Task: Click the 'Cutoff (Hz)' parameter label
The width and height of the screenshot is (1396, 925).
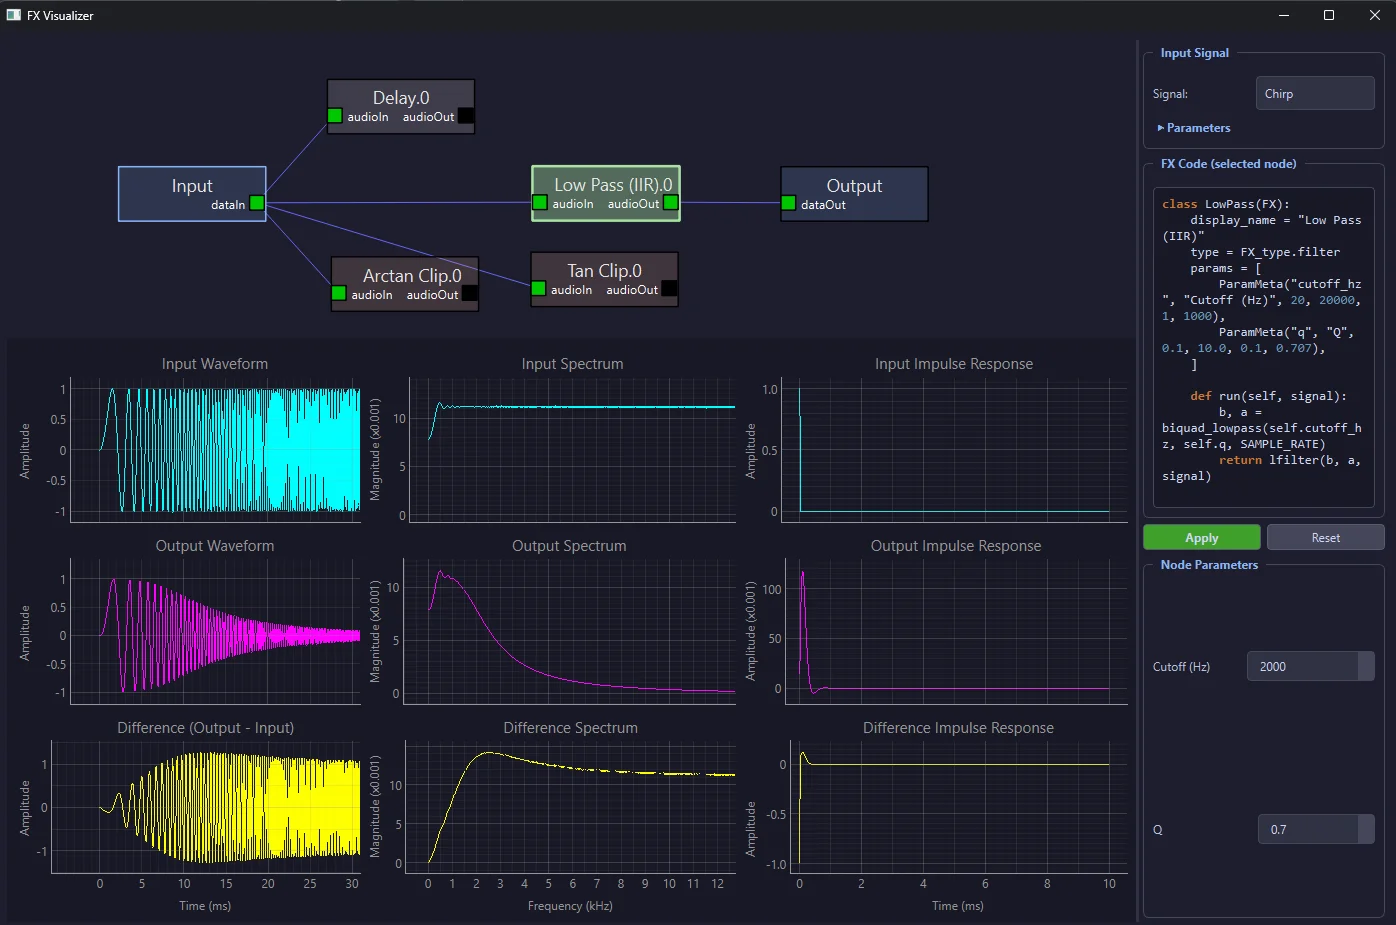Action: click(1181, 667)
